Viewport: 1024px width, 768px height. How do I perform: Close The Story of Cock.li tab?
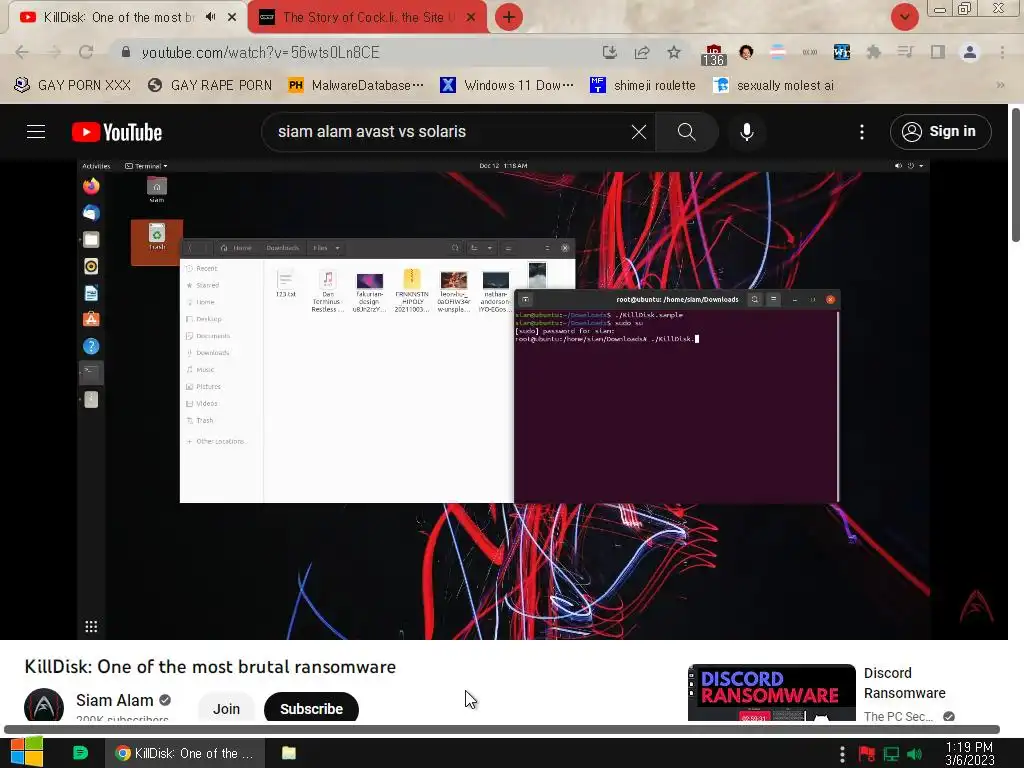tap(471, 17)
